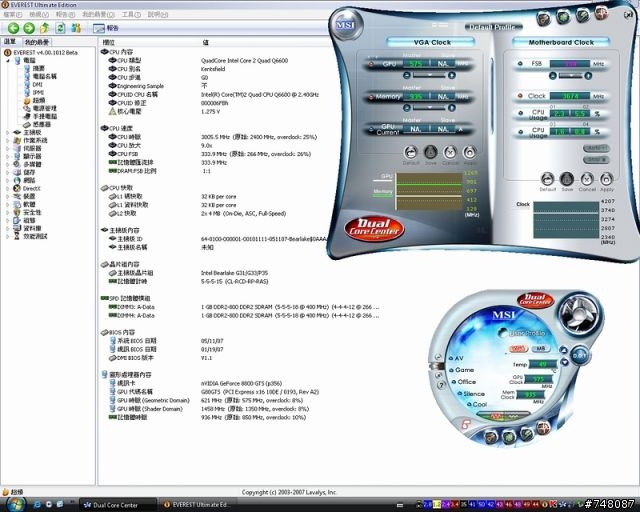Click the reddish fourth icon atop the large MSI panel
Image resolution: width=640 pixels, height=512 pixels.
point(601,13)
